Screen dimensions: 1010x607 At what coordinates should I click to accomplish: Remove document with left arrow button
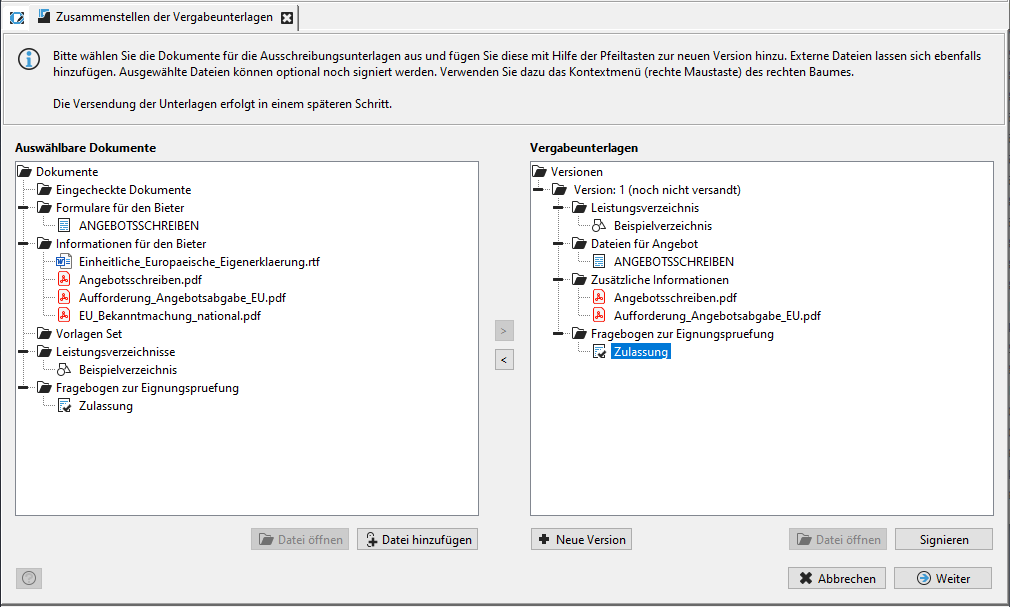click(x=504, y=360)
